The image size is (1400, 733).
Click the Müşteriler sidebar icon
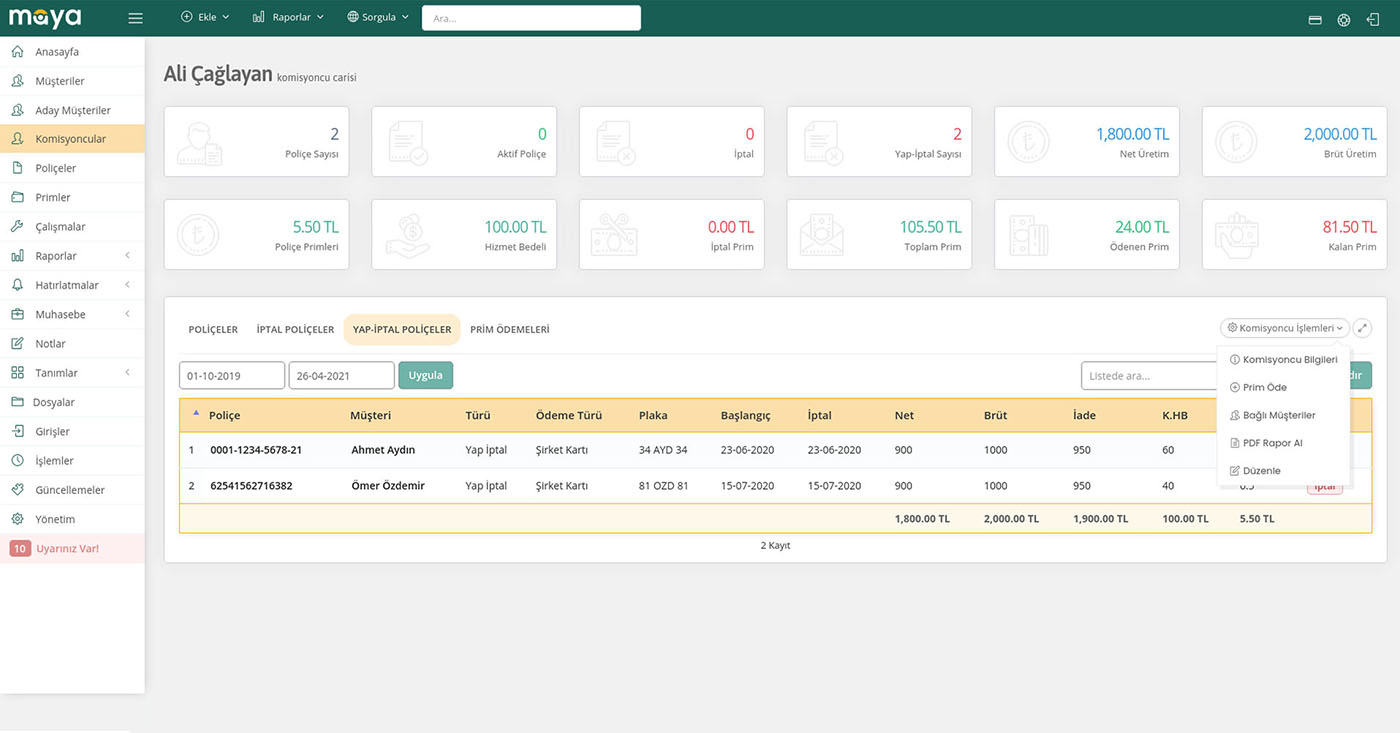(x=17, y=81)
